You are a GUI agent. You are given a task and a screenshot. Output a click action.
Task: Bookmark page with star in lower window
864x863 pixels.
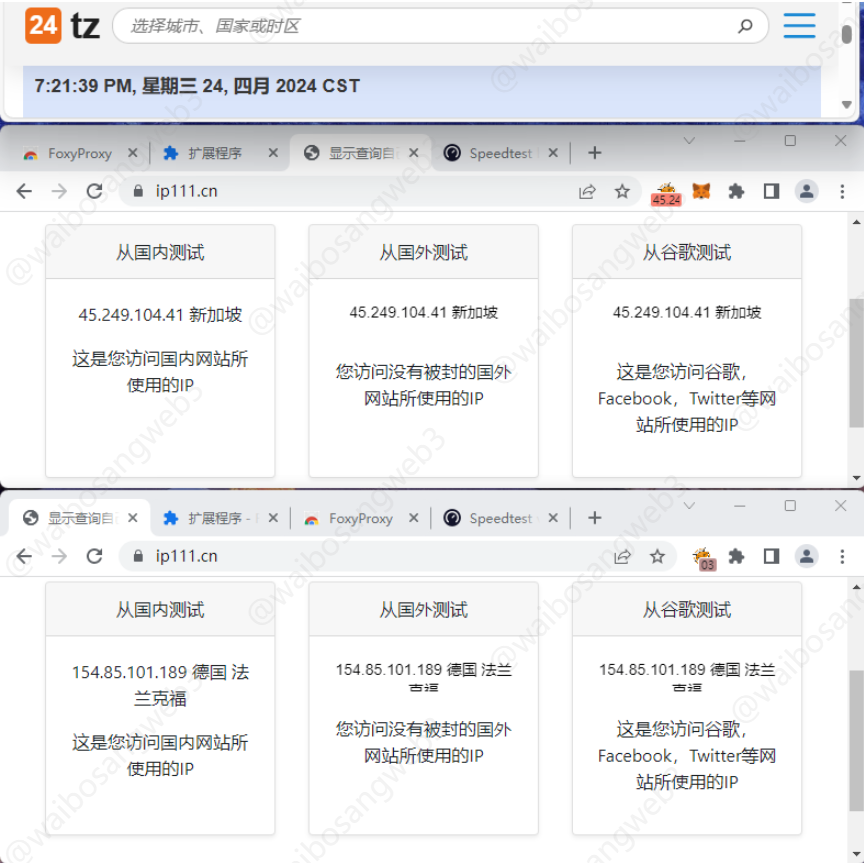pos(657,557)
